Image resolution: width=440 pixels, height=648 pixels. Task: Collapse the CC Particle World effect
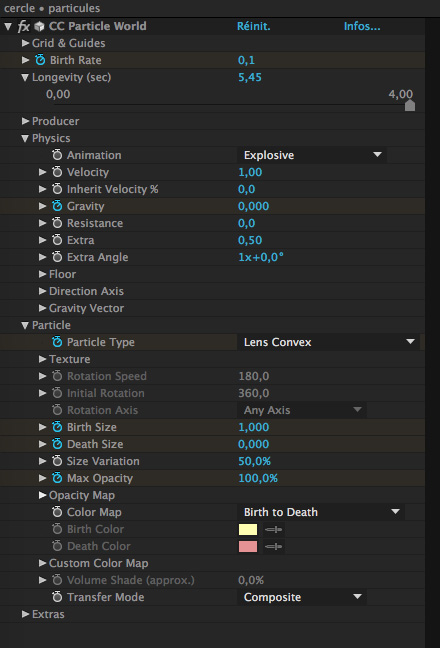[8, 26]
